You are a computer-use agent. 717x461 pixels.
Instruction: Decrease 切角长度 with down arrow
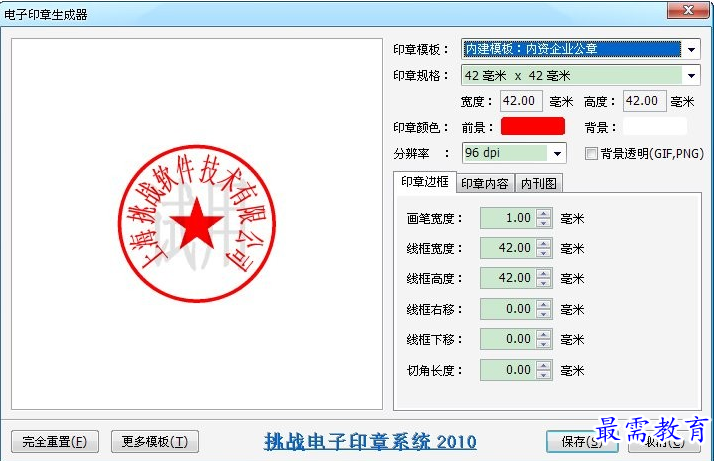(543, 375)
